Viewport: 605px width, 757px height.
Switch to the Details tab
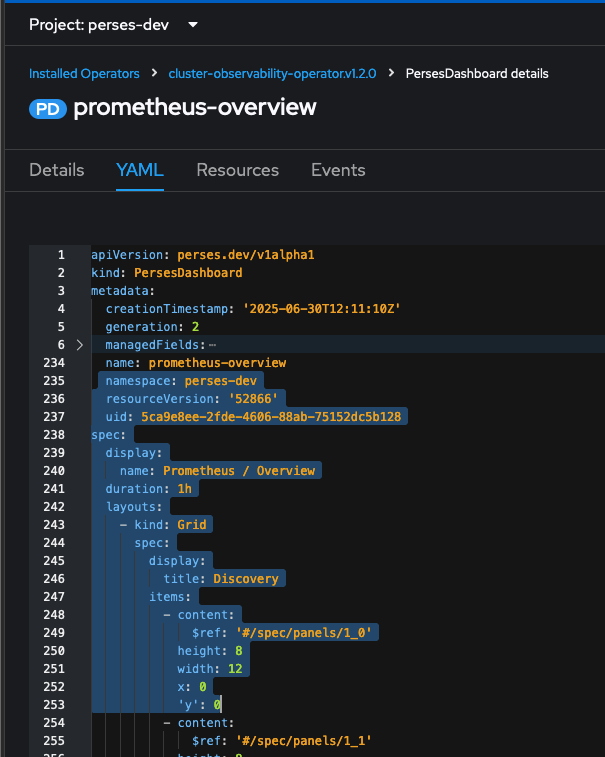[x=57, y=170]
